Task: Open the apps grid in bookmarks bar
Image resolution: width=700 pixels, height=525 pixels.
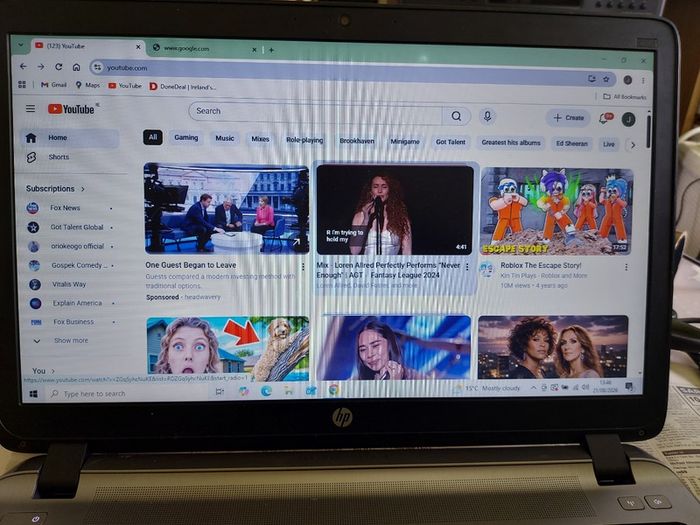Action: pos(21,84)
